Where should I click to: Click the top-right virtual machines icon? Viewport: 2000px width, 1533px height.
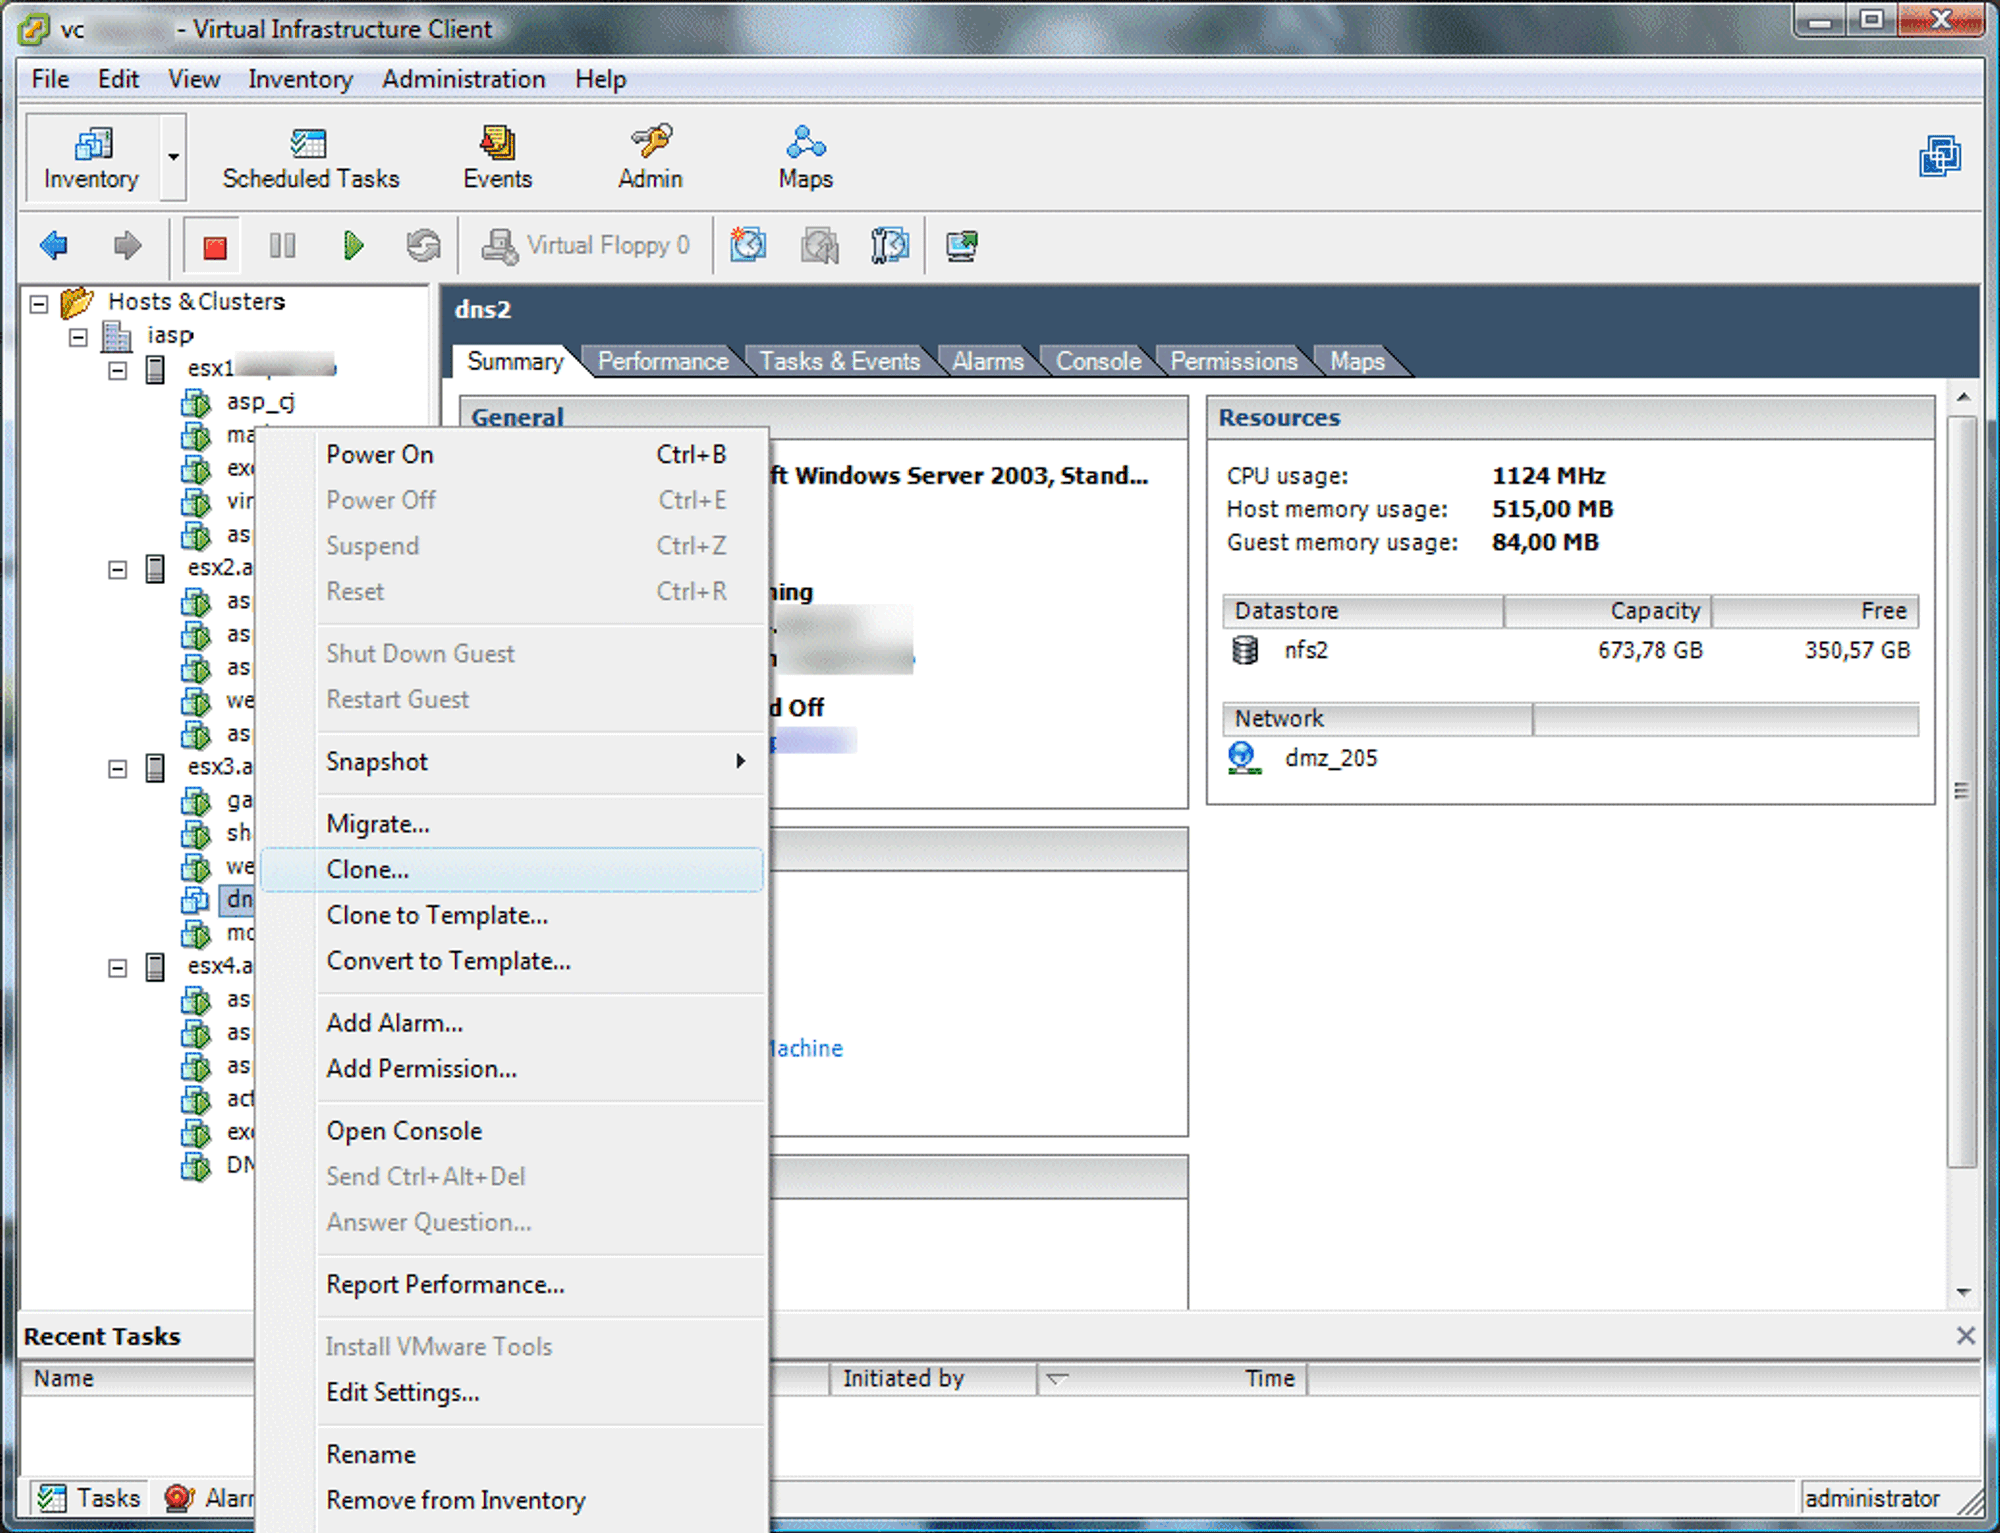click(1940, 156)
